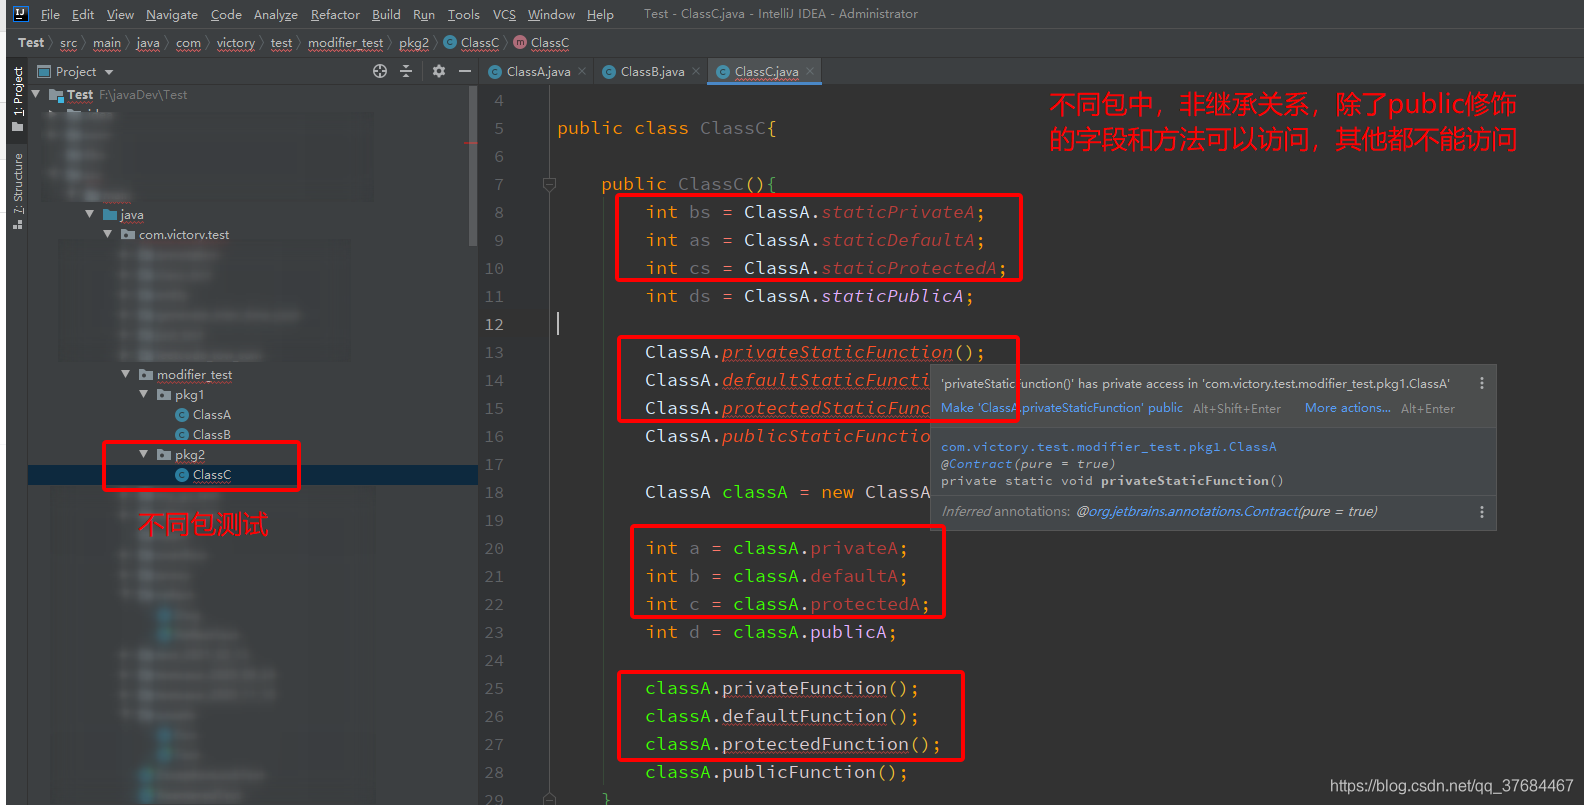This screenshot has height=805, width=1584.
Task: Open the Refactor menu
Action: (335, 14)
